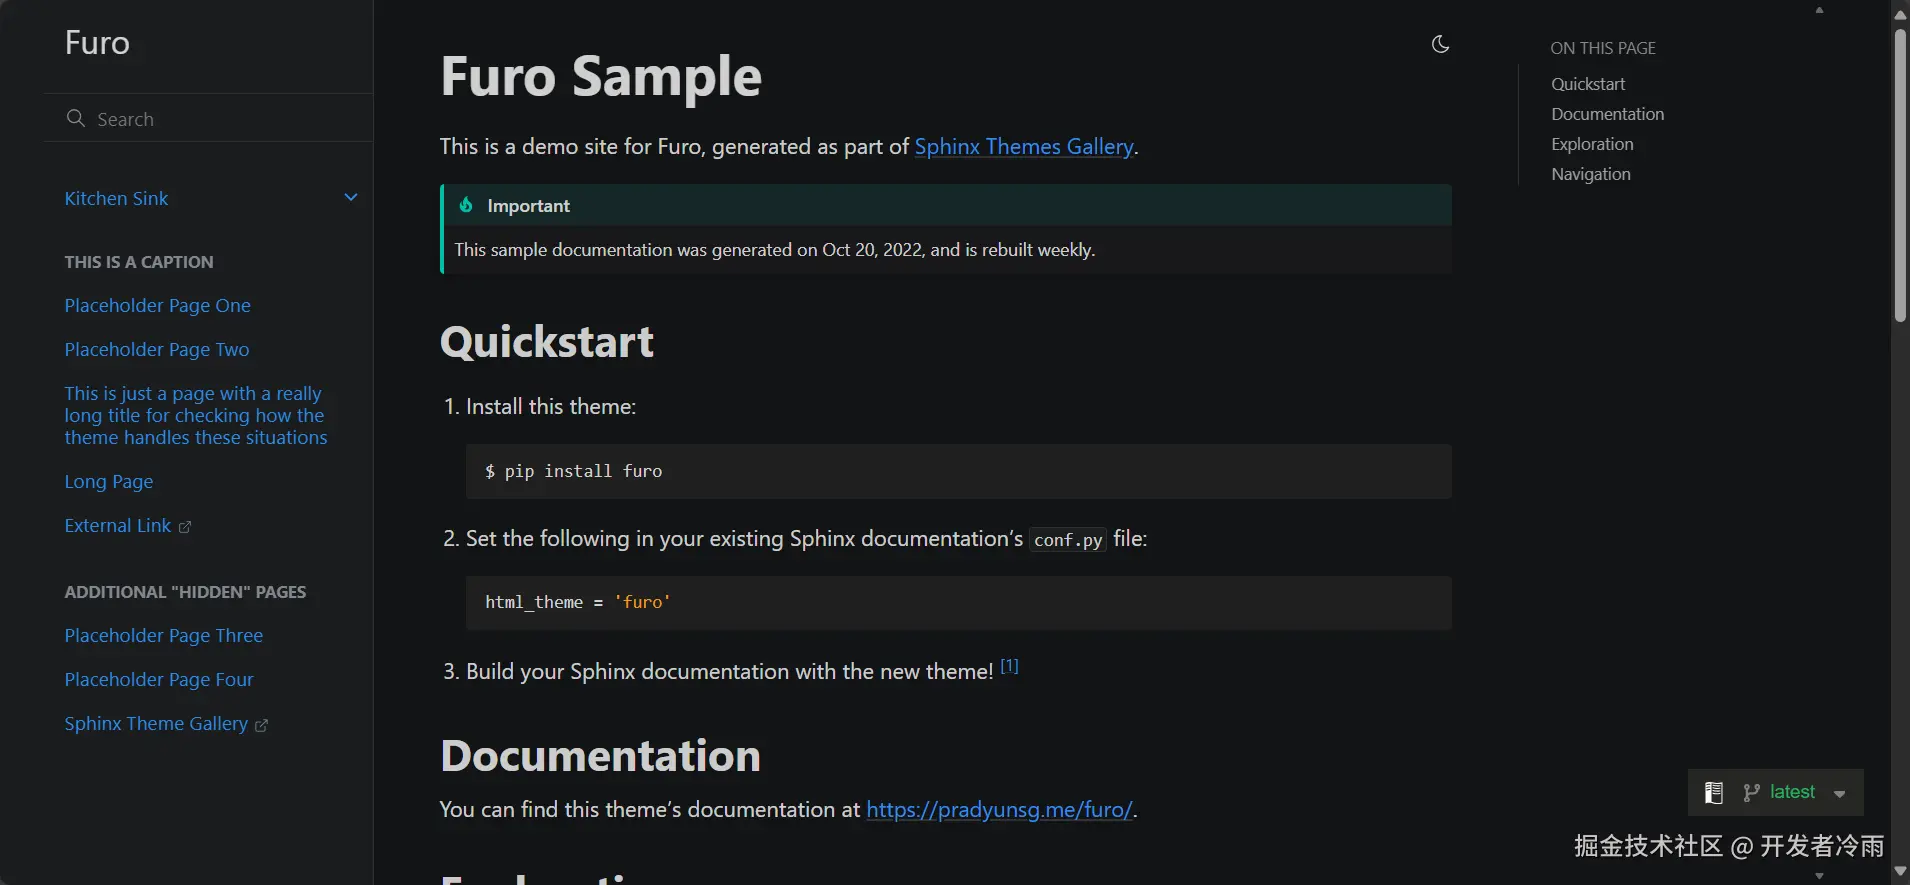Go to Quickstart in page contents
This screenshot has height=885, width=1910.
pos(1588,84)
